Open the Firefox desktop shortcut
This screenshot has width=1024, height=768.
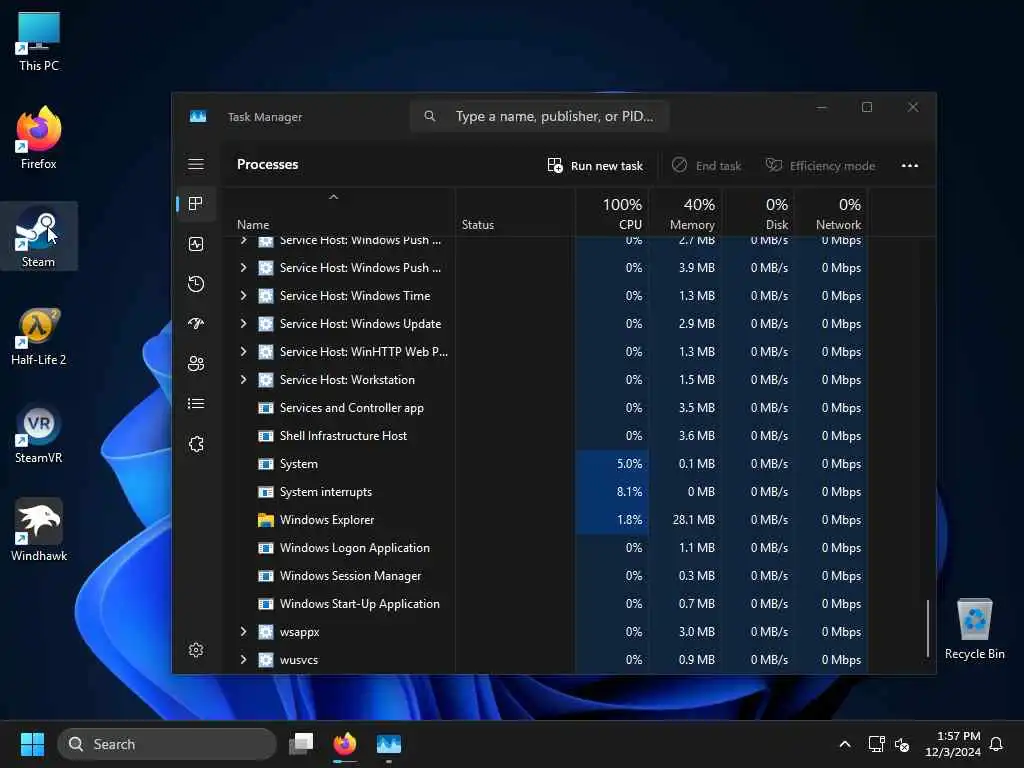39,138
